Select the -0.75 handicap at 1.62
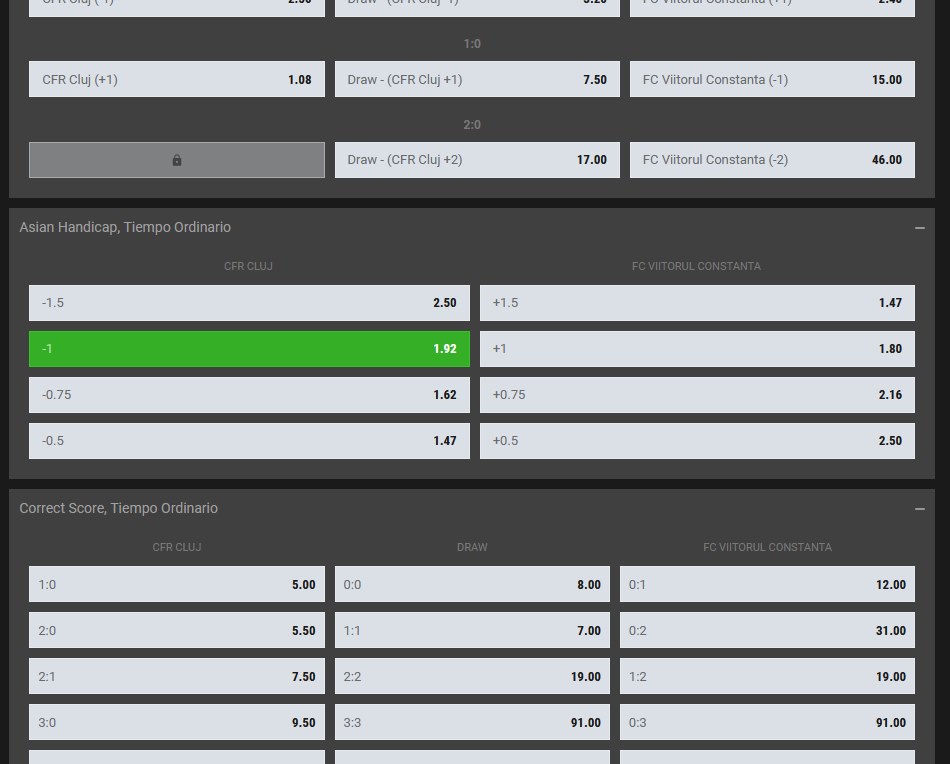This screenshot has width=950, height=764. point(248,394)
